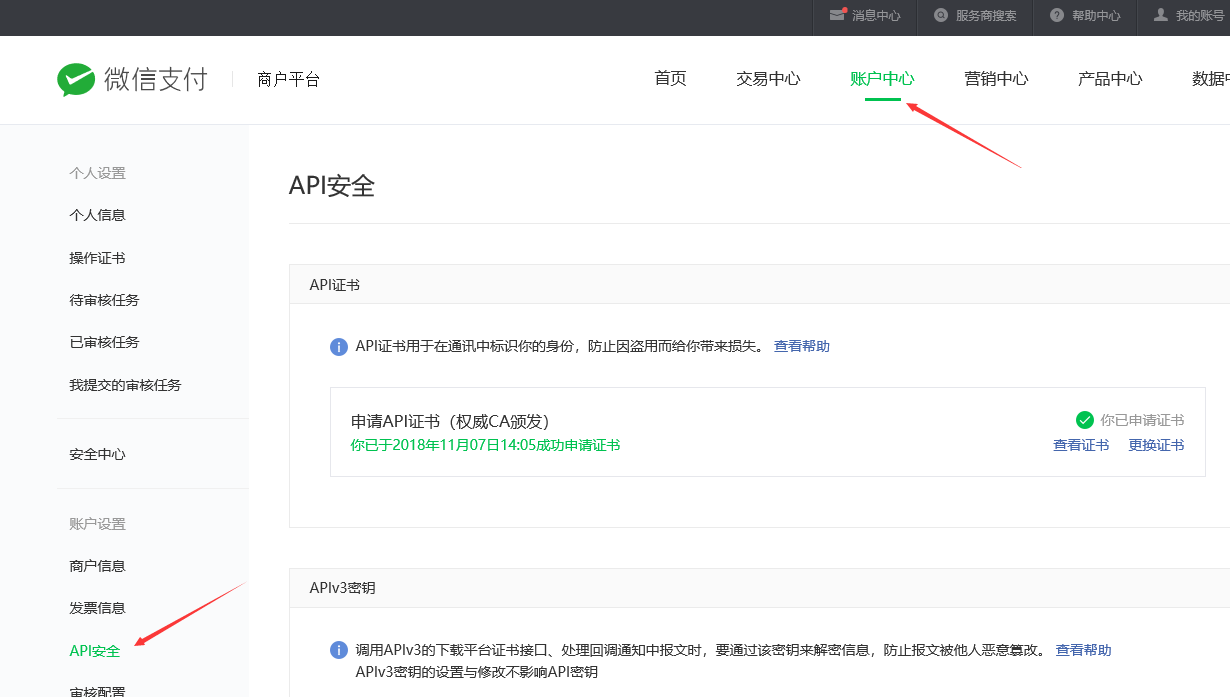
Task: Open 服务商搜索 in the top bar
Action: [986, 16]
